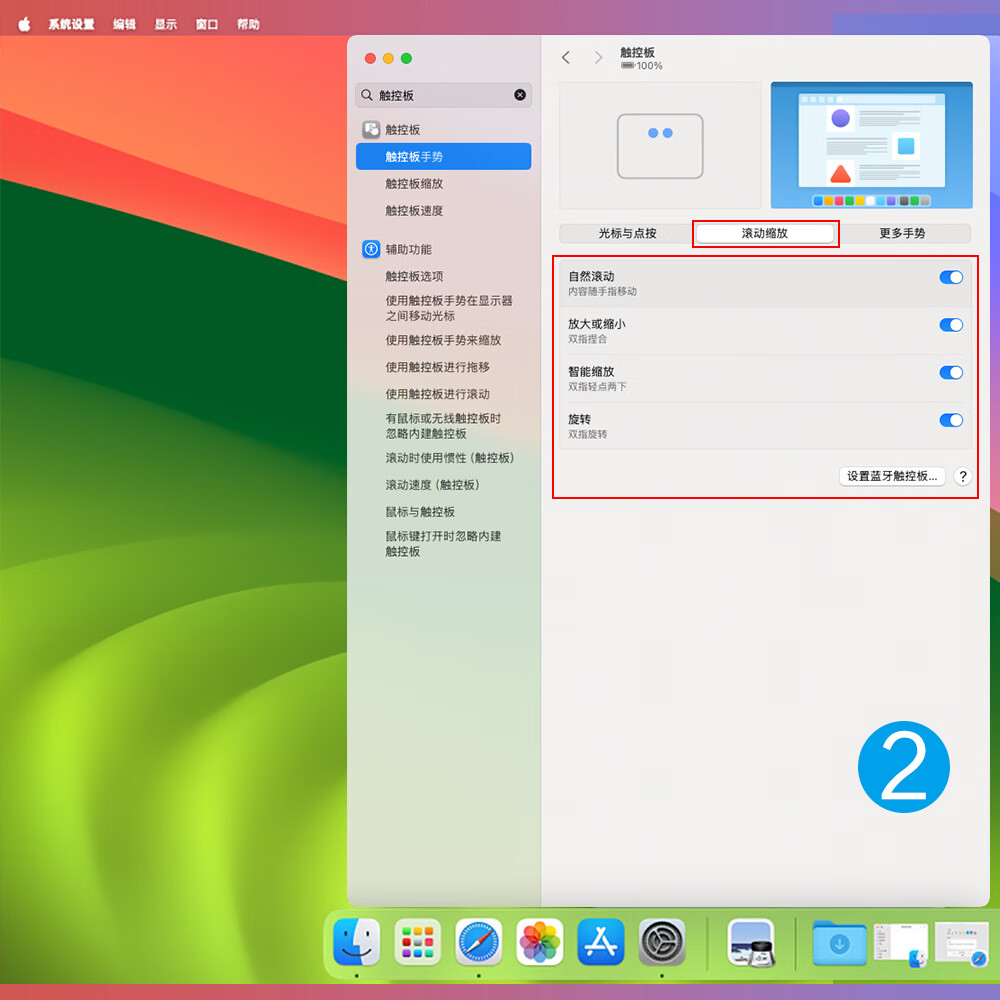1000x1000 pixels.
Task: Click the trackpad gesture preview image
Action: point(660,145)
